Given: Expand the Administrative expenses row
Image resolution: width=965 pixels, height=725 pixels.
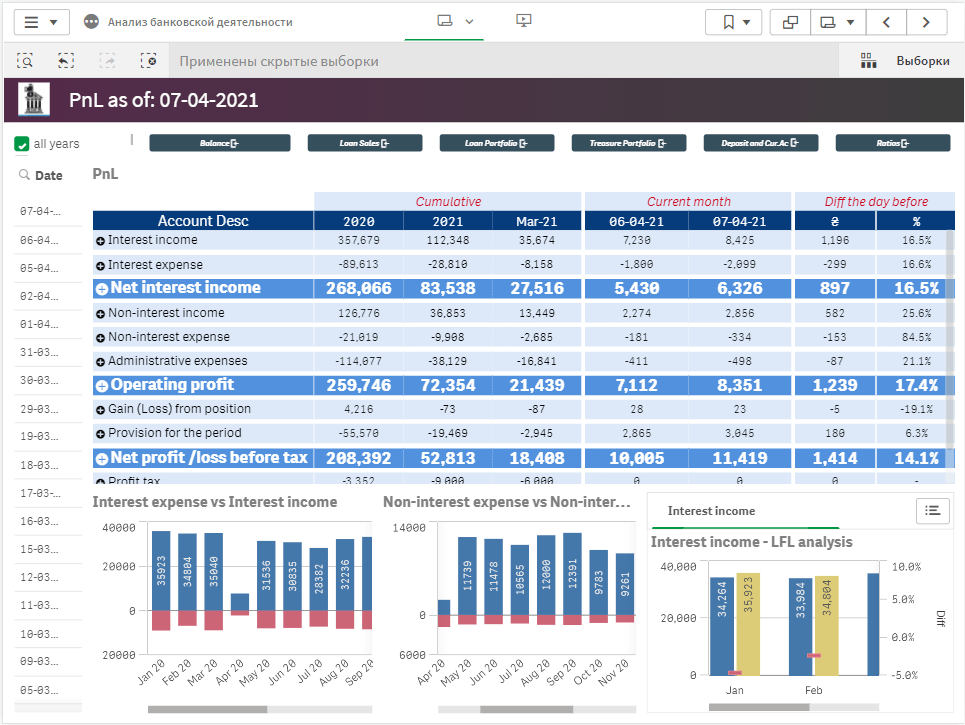Looking at the screenshot, I should click(100, 361).
